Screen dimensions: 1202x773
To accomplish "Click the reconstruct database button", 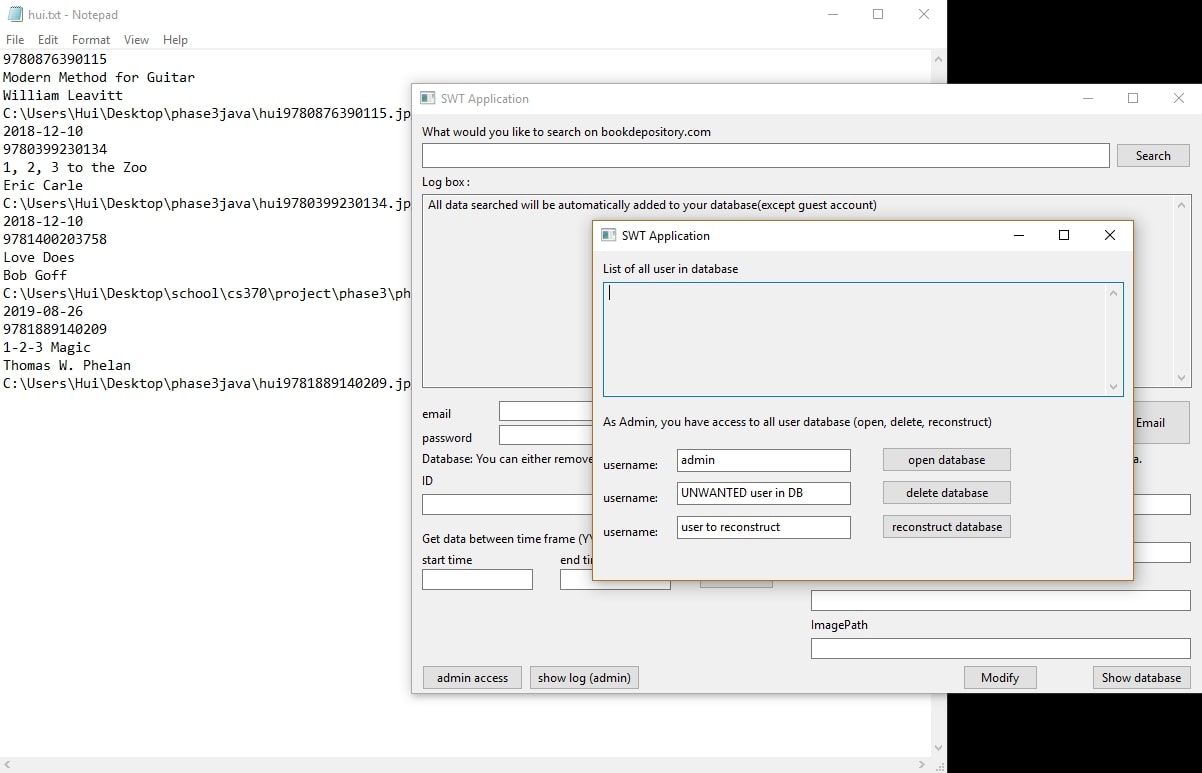I will click(x=946, y=527).
